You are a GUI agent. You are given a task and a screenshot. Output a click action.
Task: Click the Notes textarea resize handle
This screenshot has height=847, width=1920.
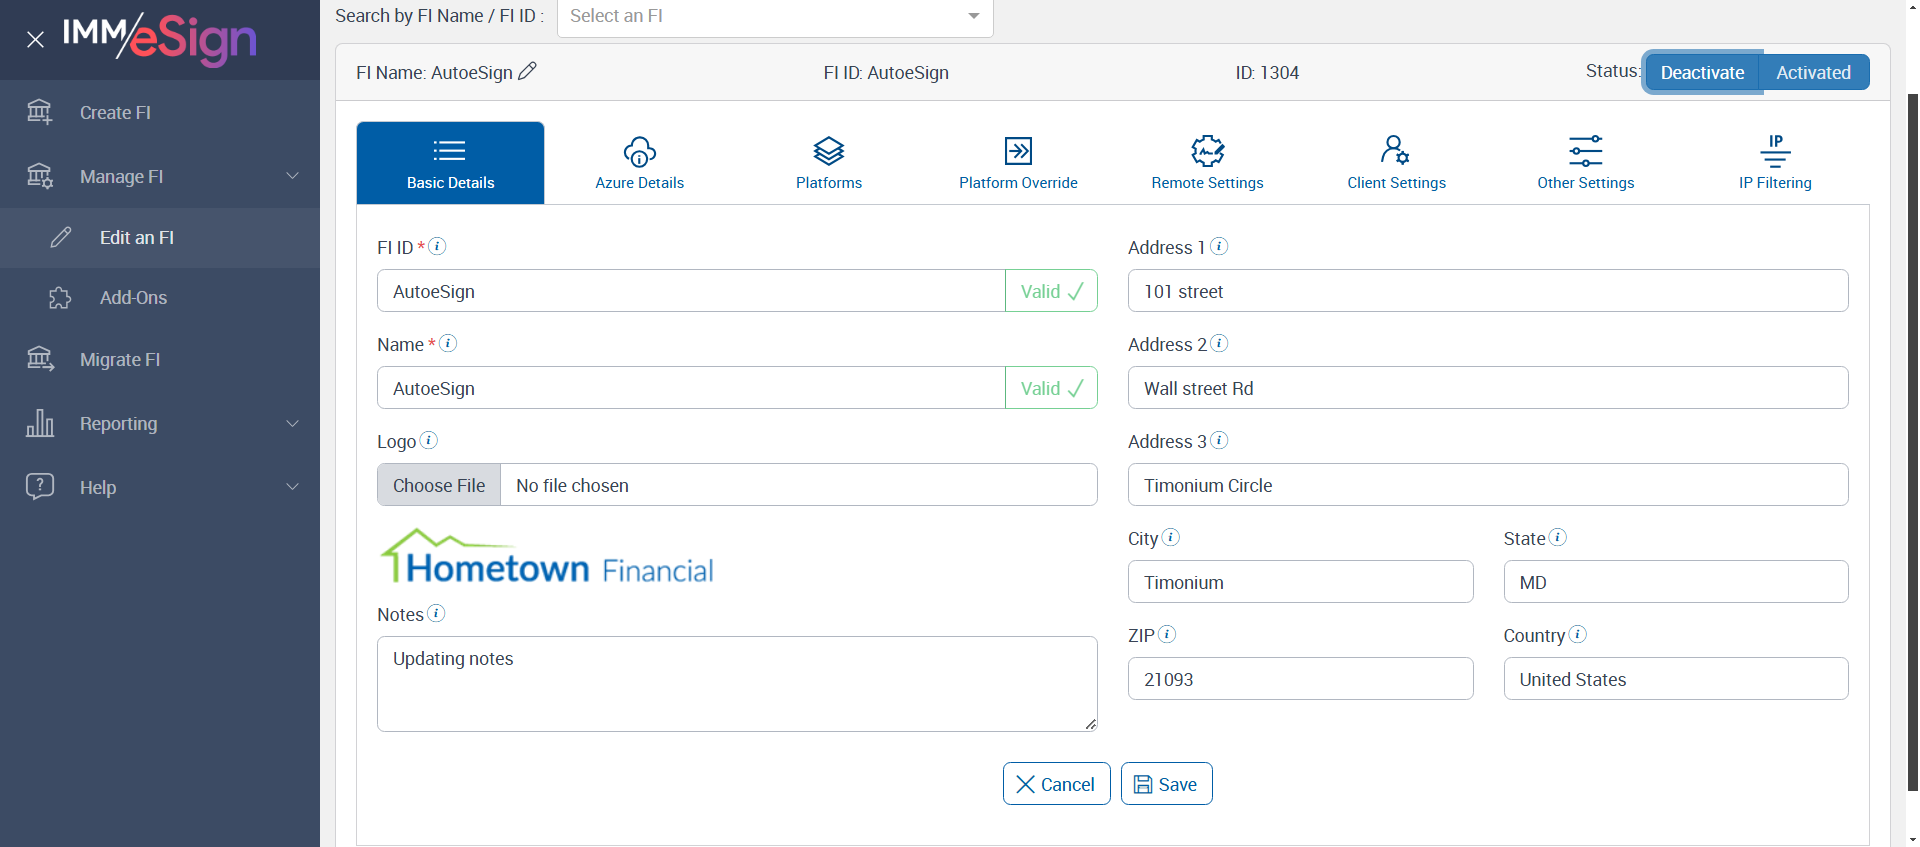tap(1090, 724)
